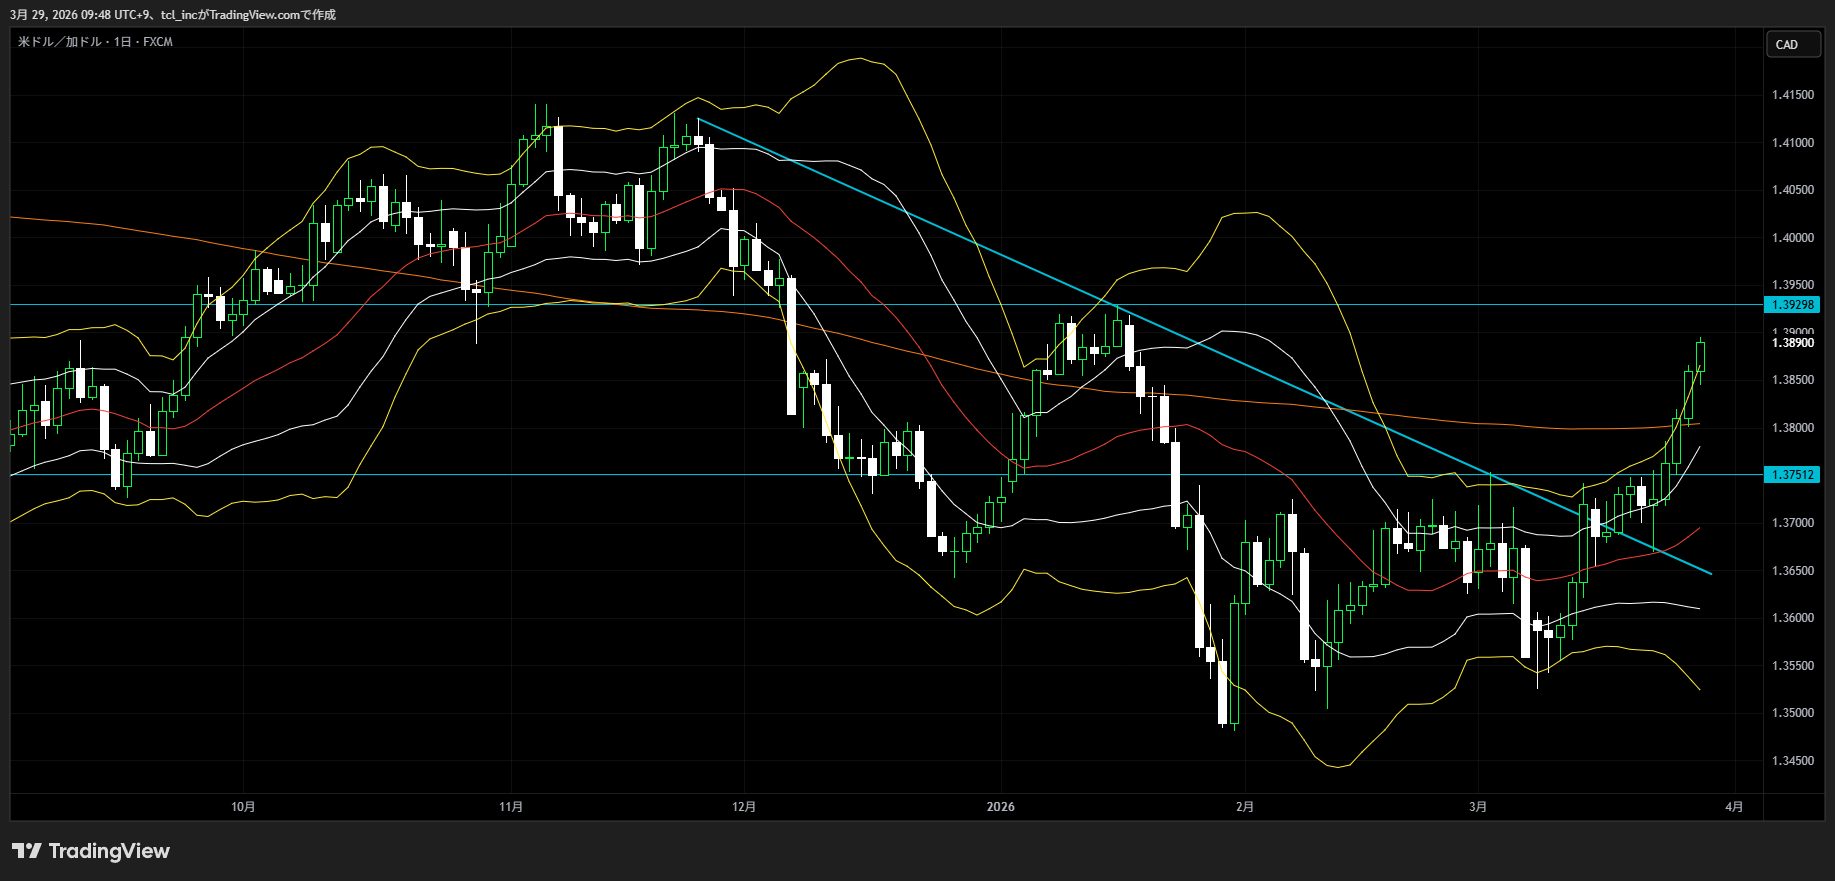
Task: Click the 1.36000 price scale label
Action: coord(1792,618)
